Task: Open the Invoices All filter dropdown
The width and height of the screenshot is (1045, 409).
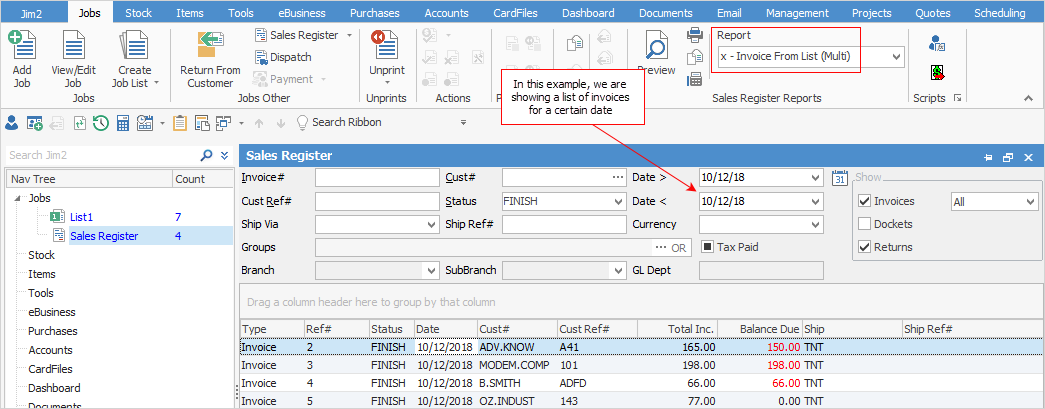Action: (1031, 201)
